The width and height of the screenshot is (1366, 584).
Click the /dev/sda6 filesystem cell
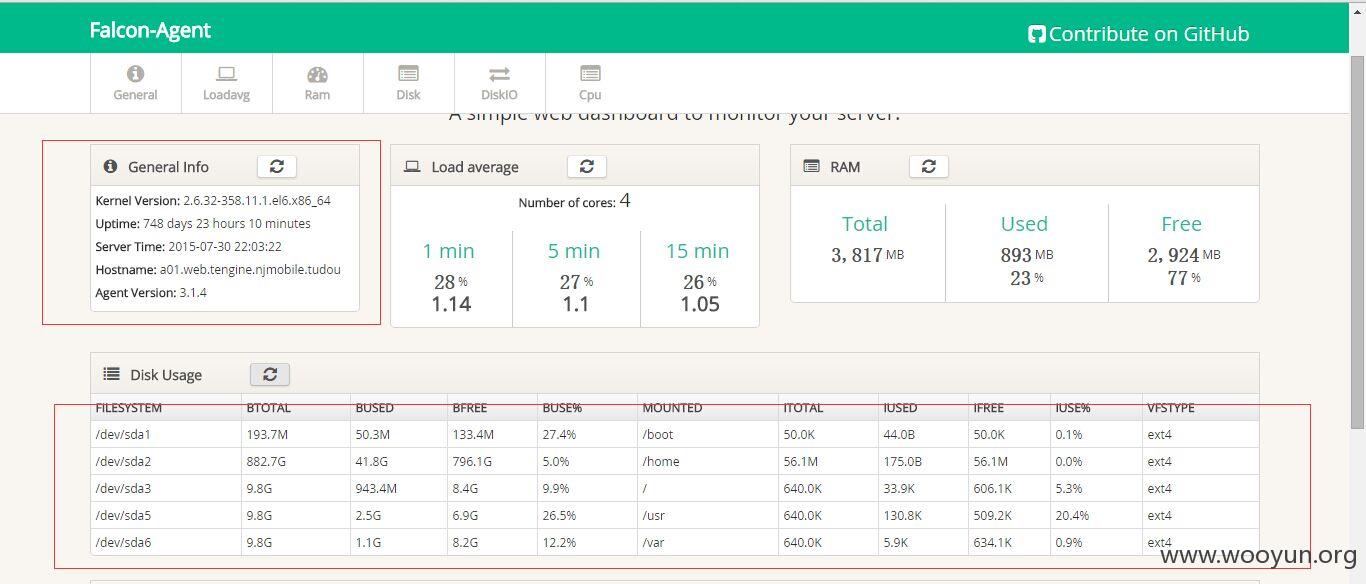pyautogui.click(x=166, y=542)
